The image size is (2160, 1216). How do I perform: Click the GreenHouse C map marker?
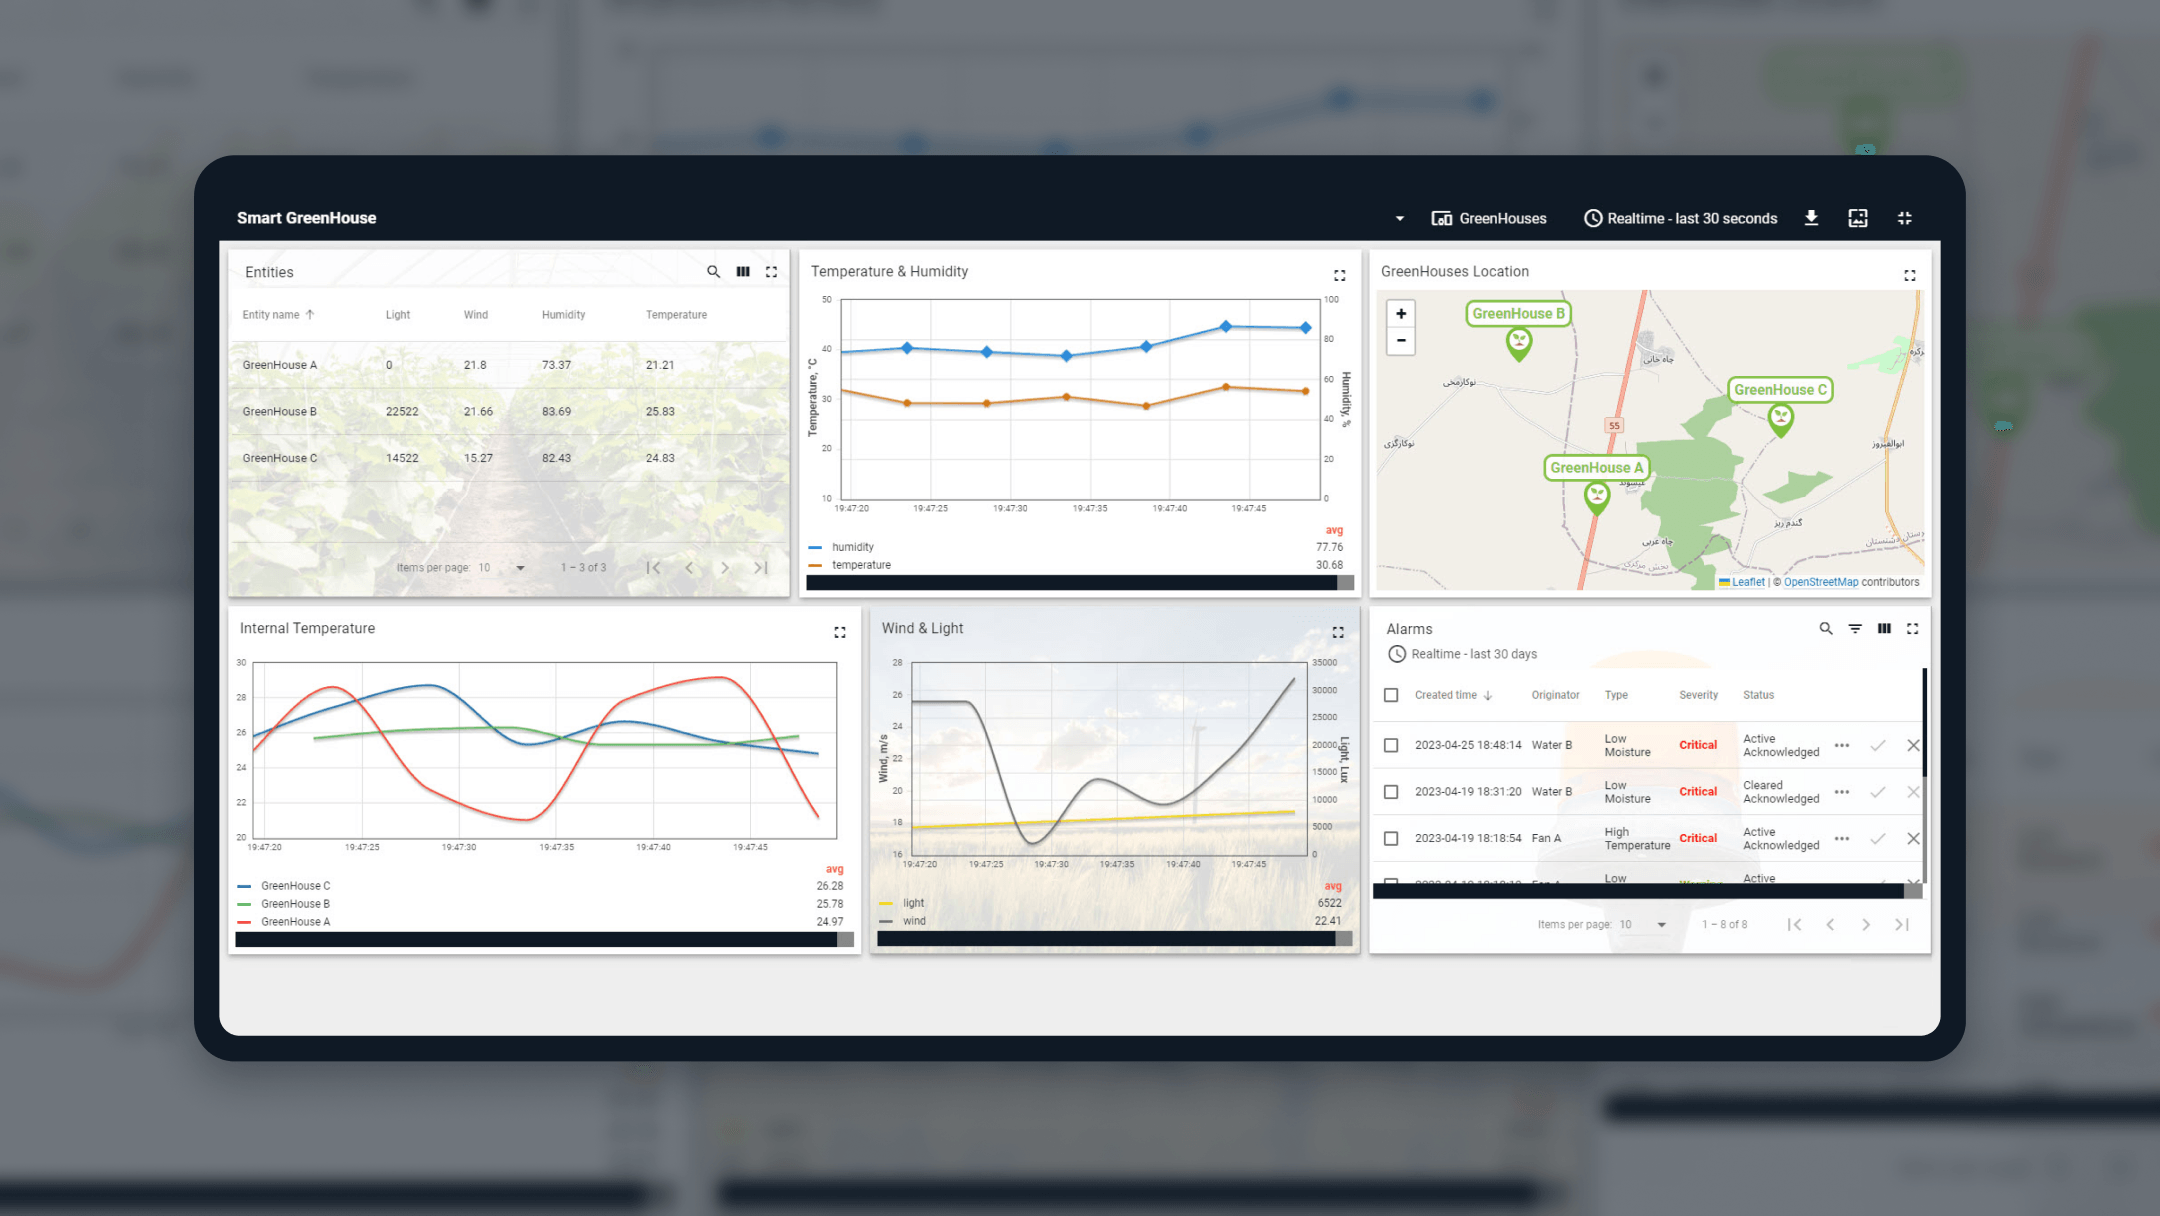pyautogui.click(x=1780, y=418)
